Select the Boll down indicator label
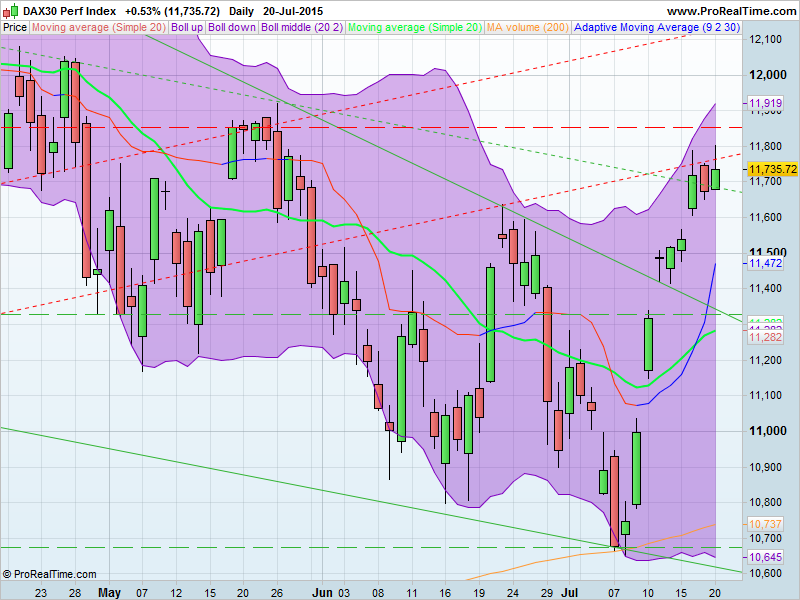This screenshot has height=600, width=800. click(232, 28)
